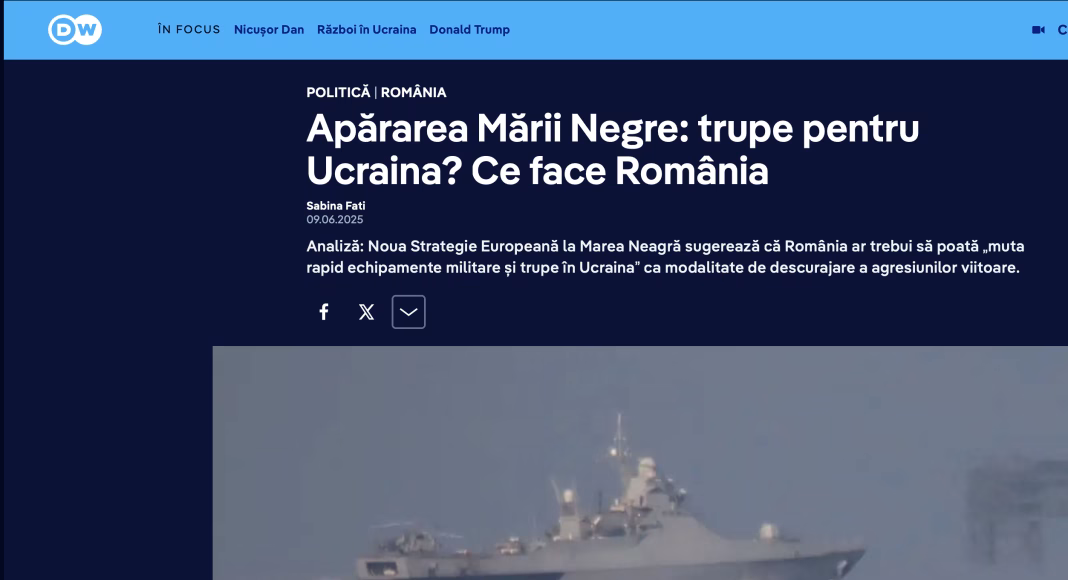Click the publication date 09.06.2025
The width and height of the screenshot is (1068, 580).
coord(334,219)
